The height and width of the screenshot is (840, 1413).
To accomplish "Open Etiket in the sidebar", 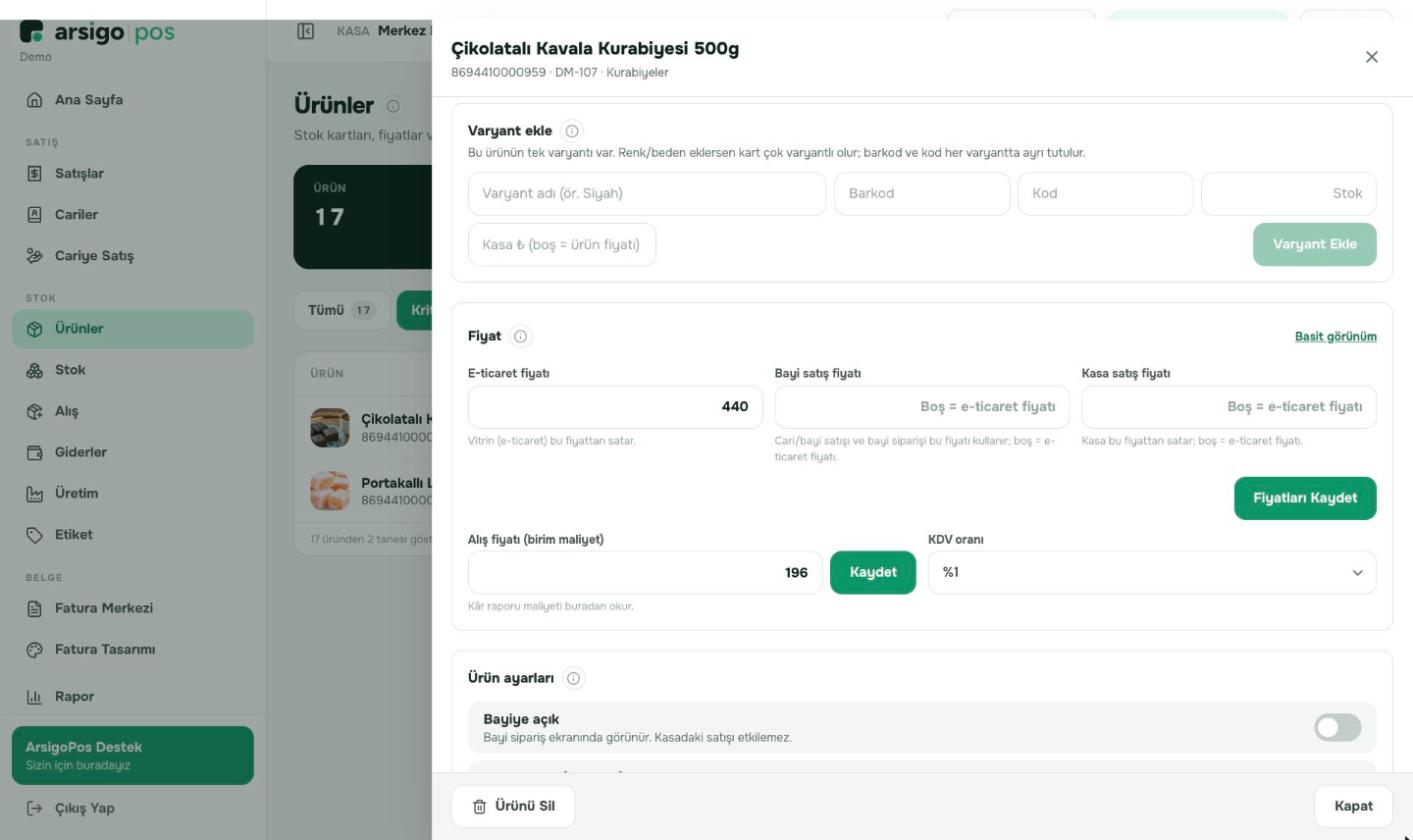I will pyautogui.click(x=133, y=534).
